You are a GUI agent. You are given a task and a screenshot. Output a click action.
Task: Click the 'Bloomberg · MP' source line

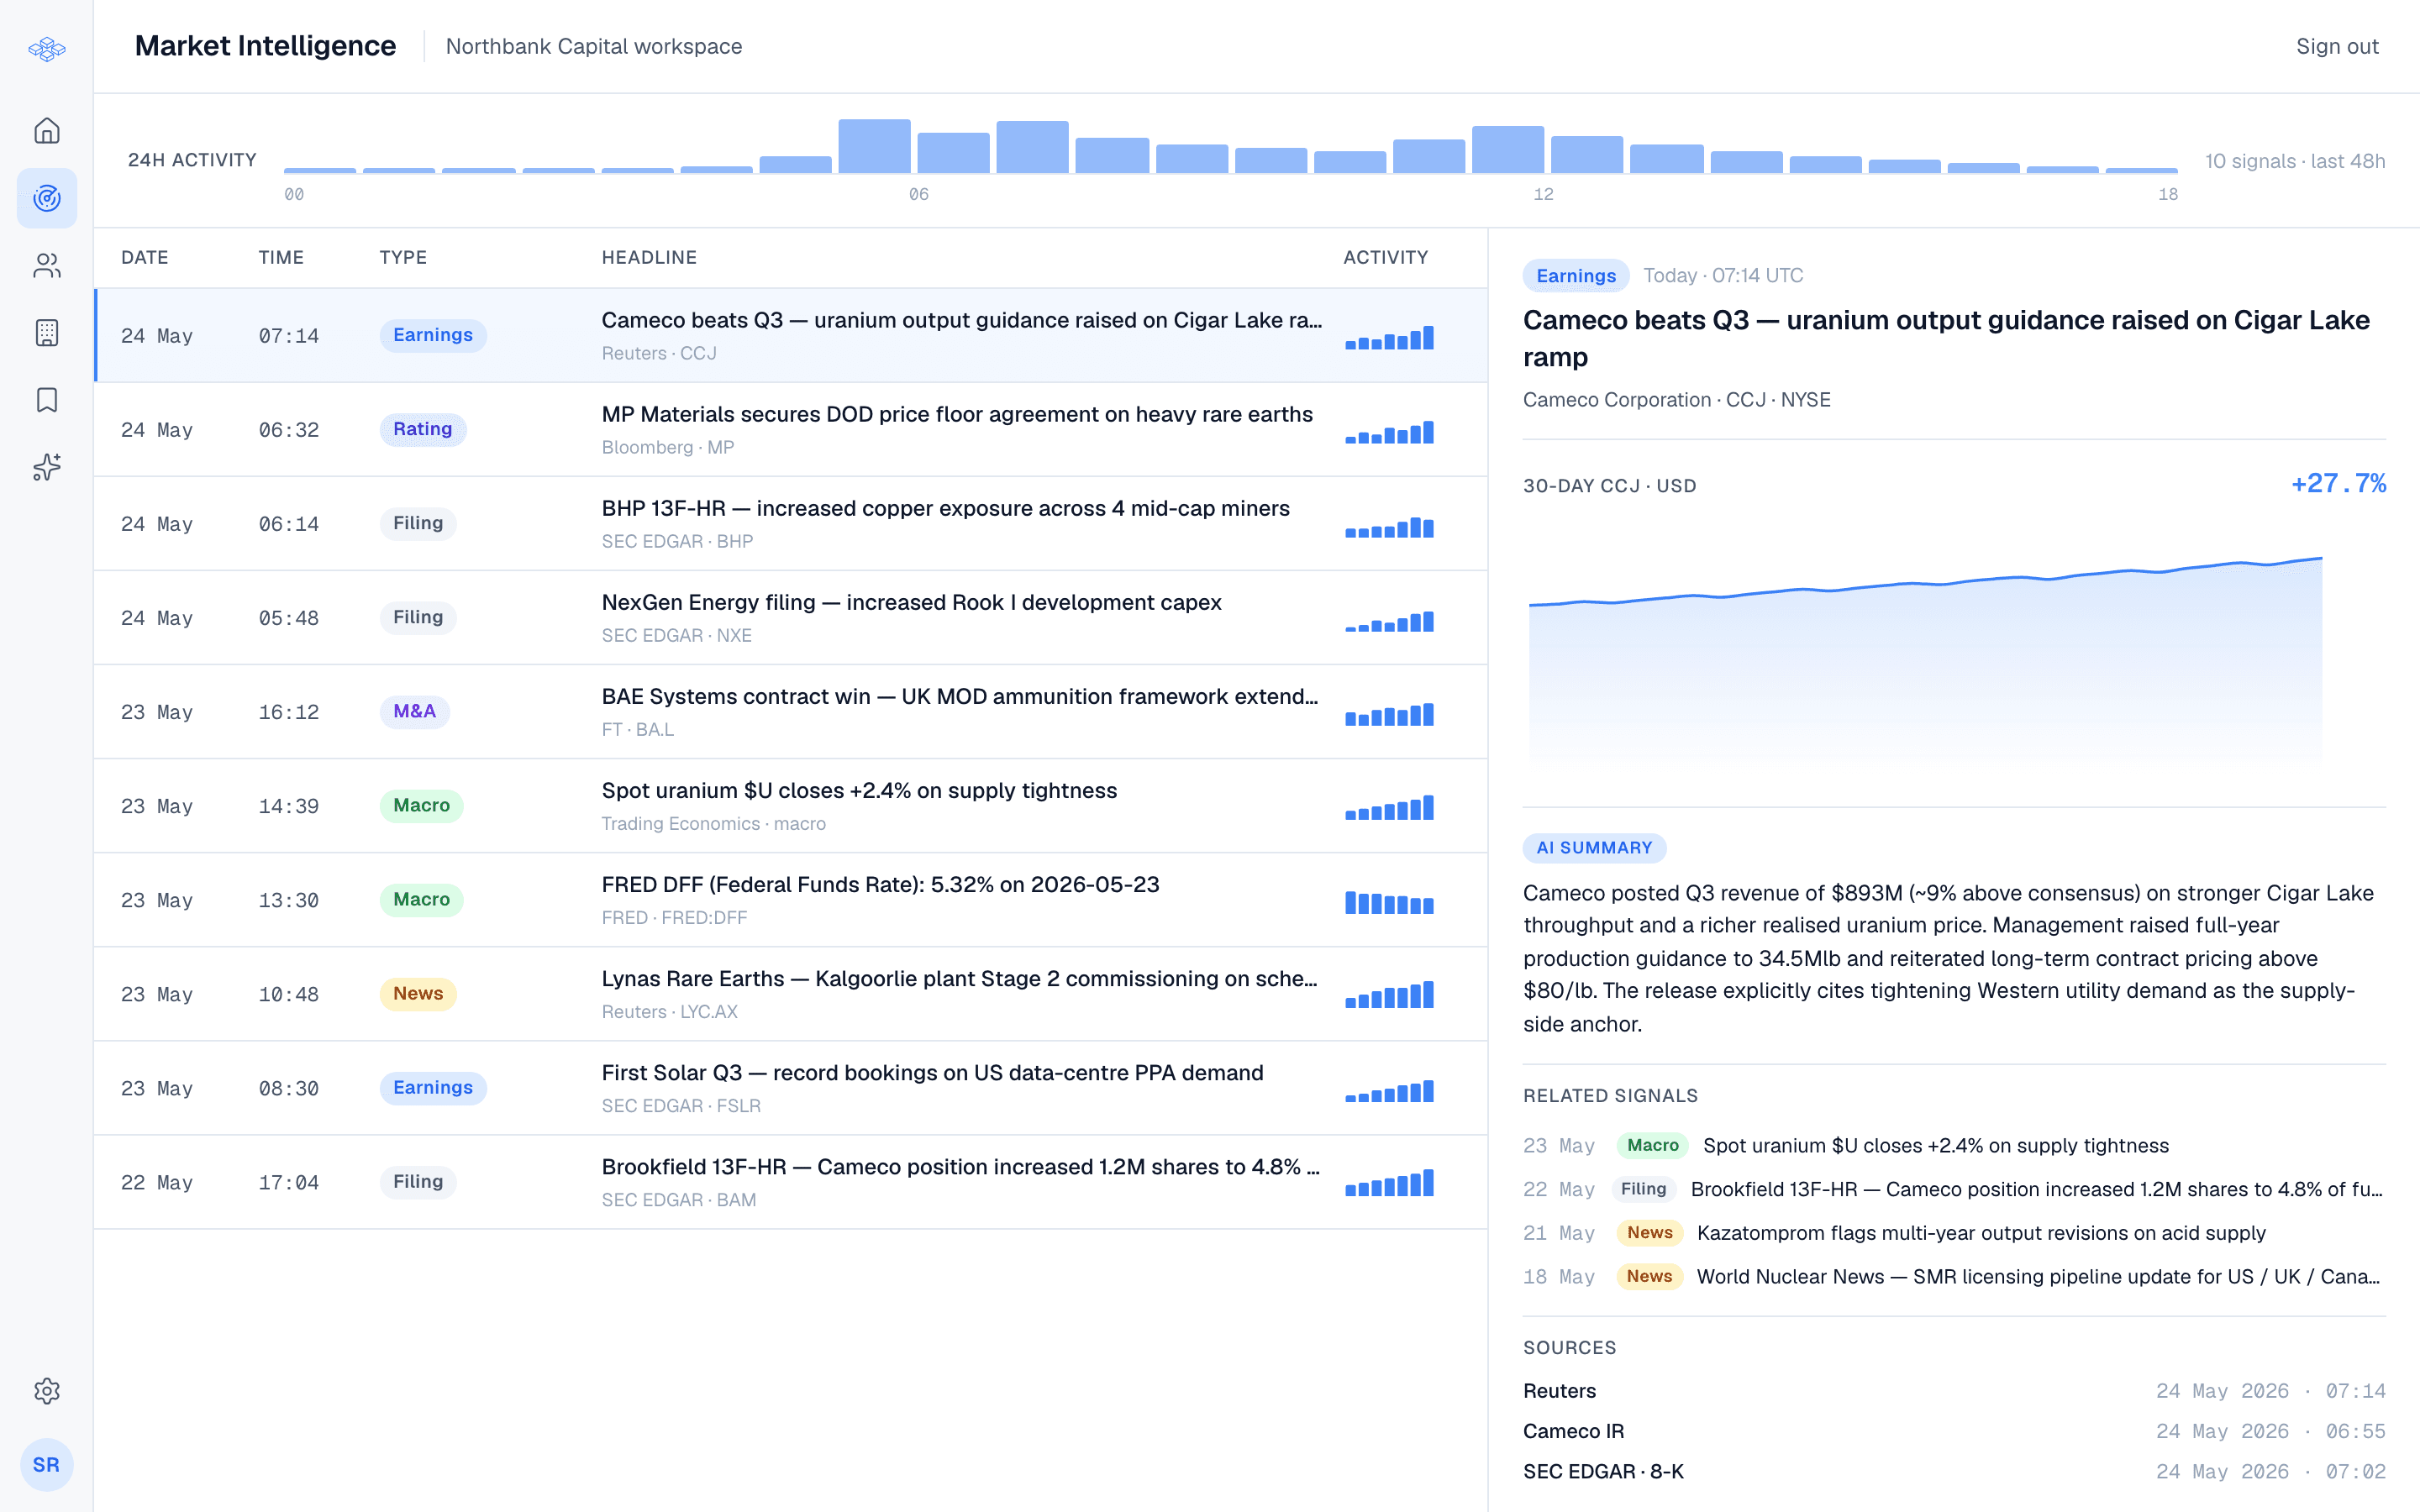point(667,447)
